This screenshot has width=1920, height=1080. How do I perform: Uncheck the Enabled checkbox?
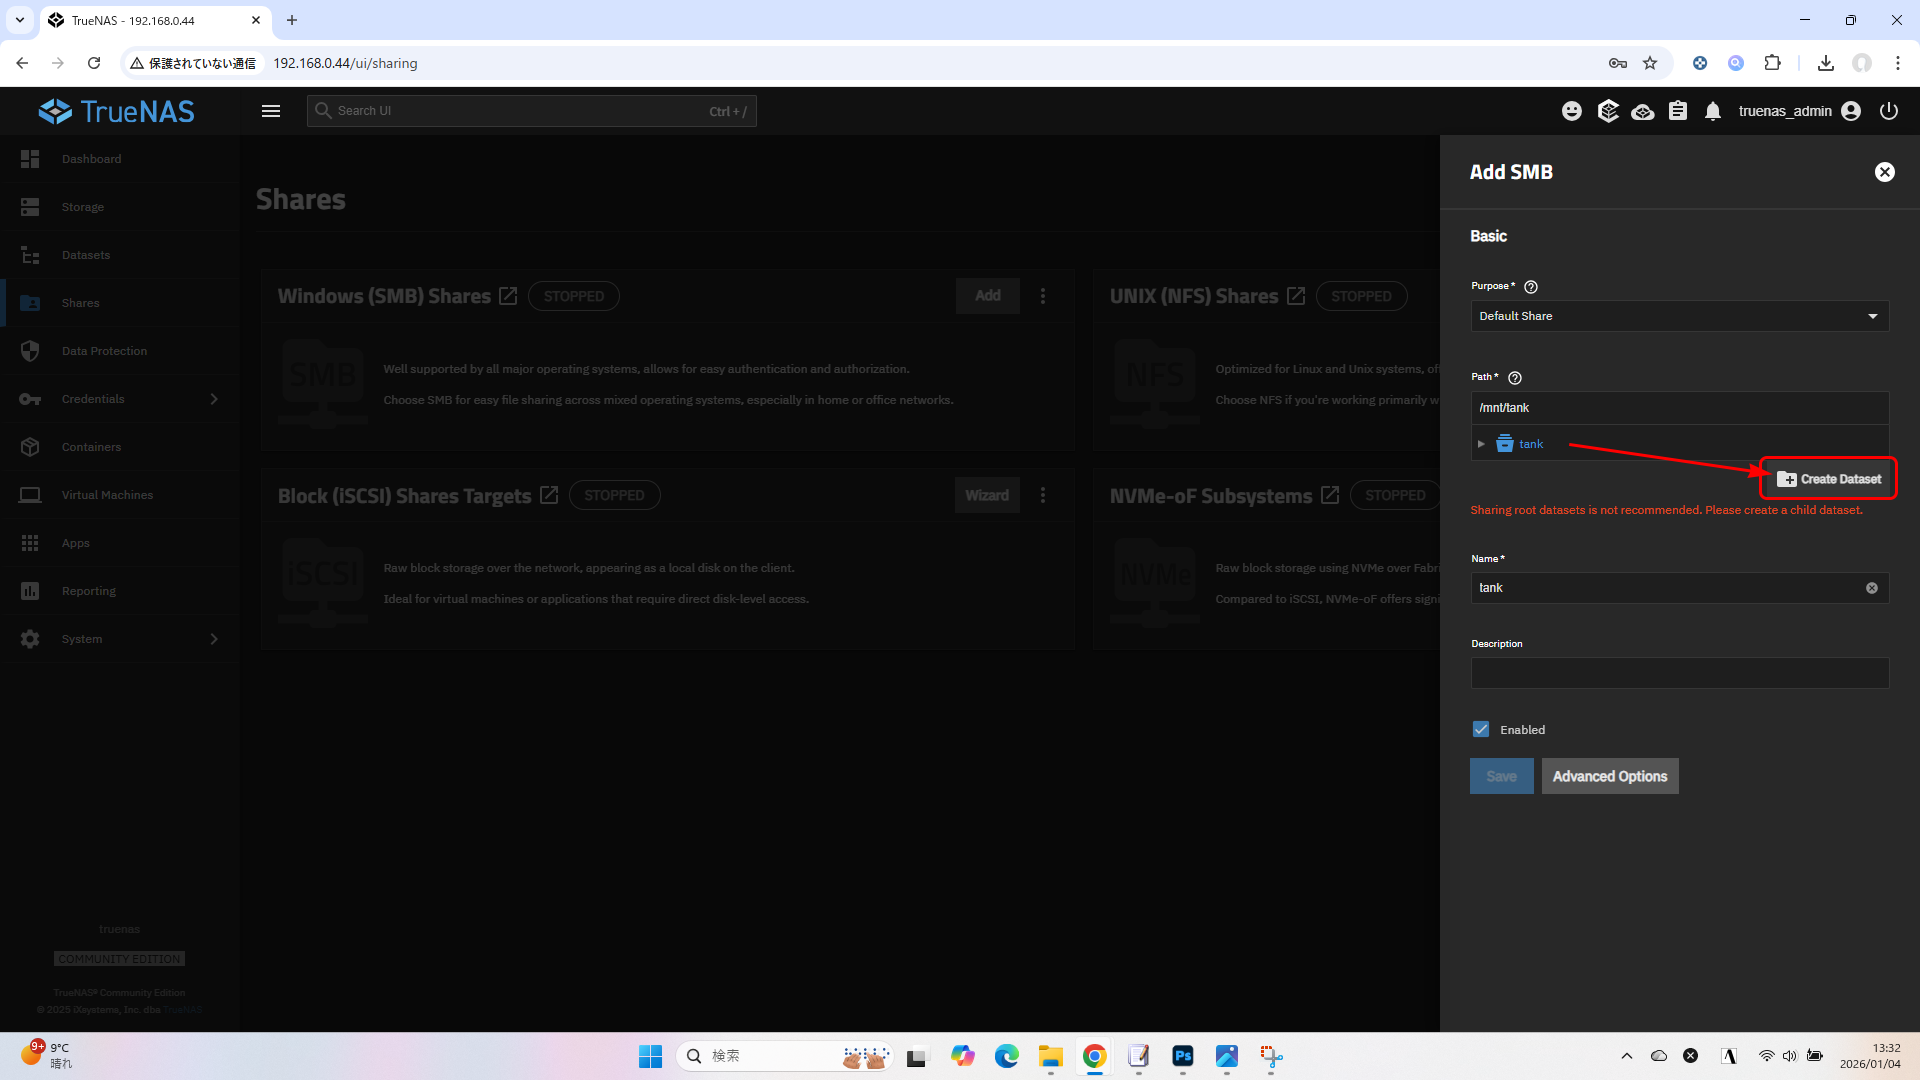click(x=1481, y=730)
